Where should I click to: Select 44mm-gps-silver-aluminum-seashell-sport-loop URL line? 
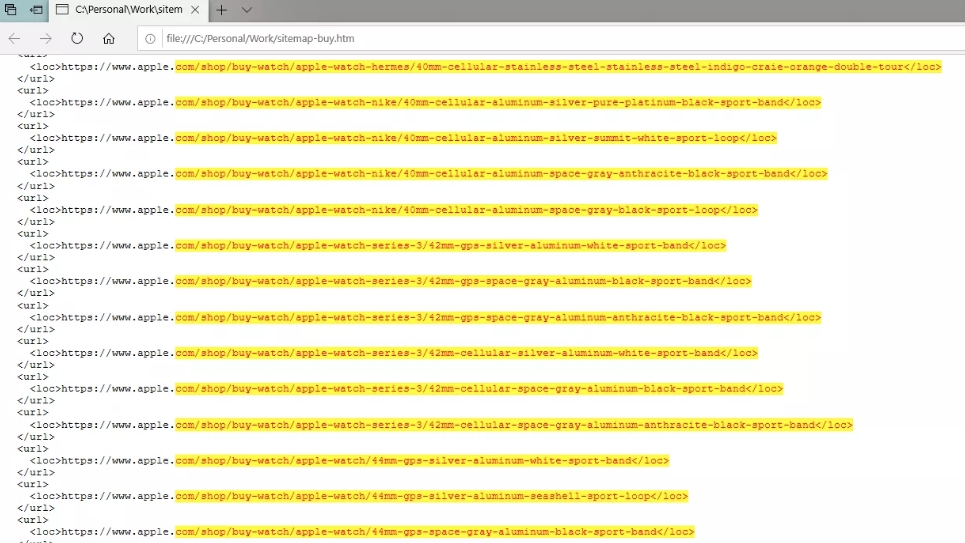point(359,497)
